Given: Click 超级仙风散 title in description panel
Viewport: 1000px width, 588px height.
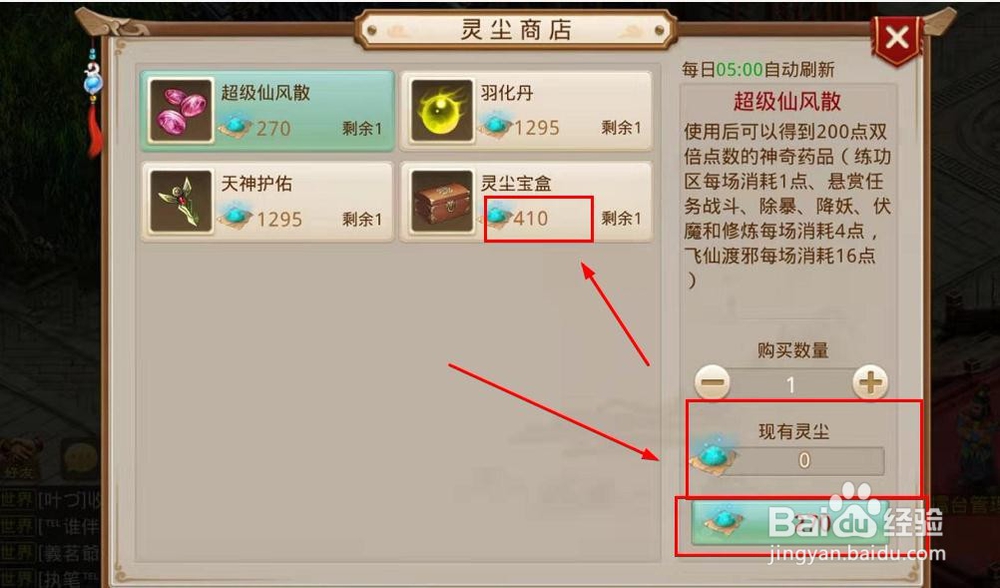Looking at the screenshot, I should click(787, 101).
